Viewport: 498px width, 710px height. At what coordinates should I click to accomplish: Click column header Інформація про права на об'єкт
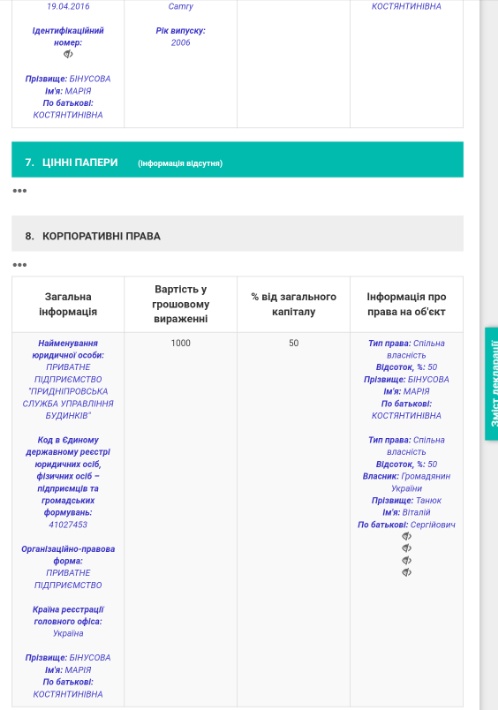click(x=407, y=304)
